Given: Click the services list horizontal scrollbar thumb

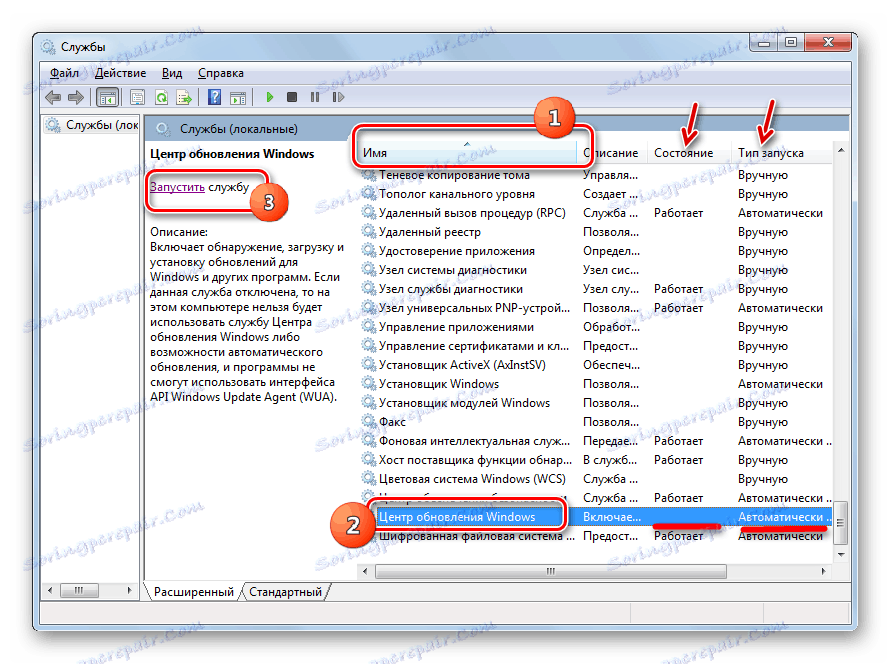Looking at the screenshot, I should tap(551, 571).
